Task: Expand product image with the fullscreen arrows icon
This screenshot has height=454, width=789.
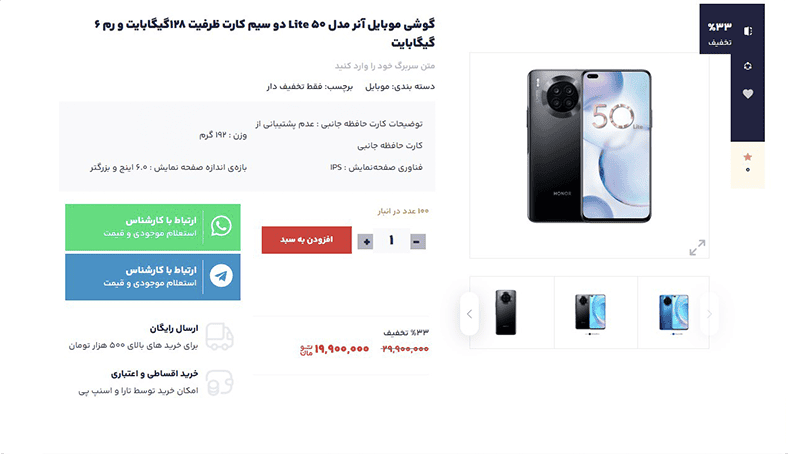Action: pyautogui.click(x=697, y=247)
